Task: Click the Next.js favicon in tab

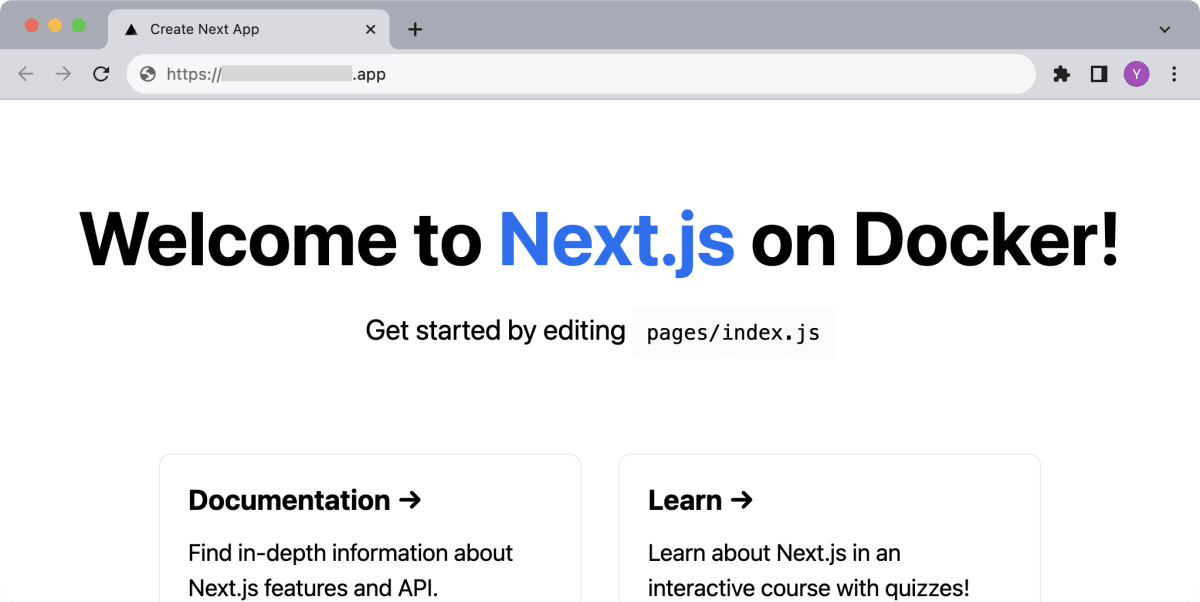Action: click(131, 29)
